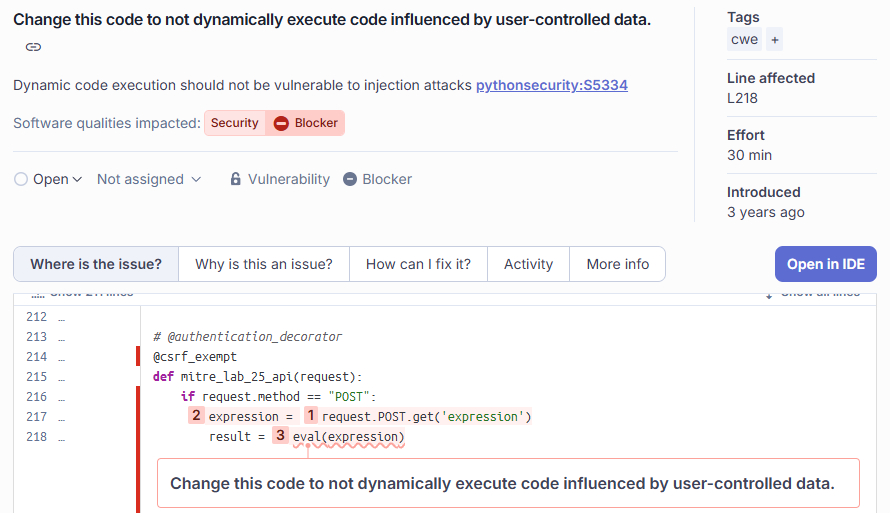Expand hidden lines above line 212
Screen dimensions: 890x513
82,296
